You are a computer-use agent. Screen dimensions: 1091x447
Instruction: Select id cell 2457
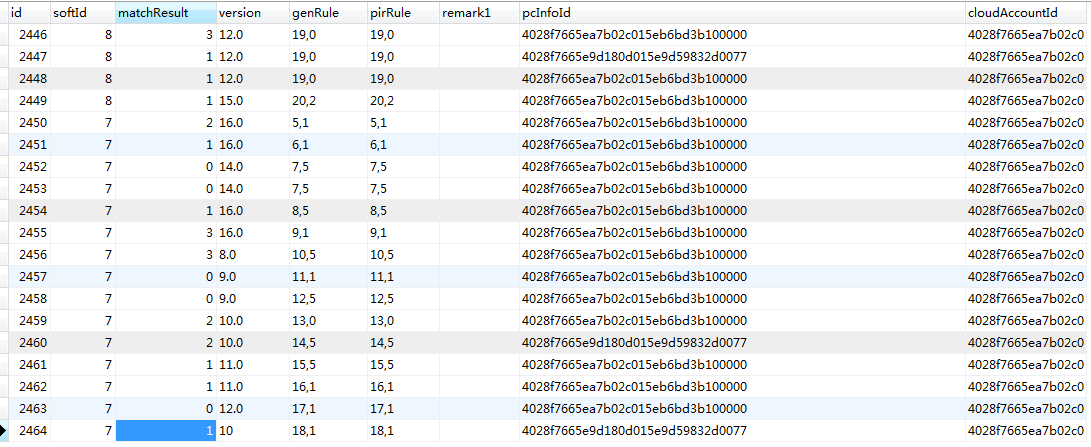pyautogui.click(x=29, y=276)
